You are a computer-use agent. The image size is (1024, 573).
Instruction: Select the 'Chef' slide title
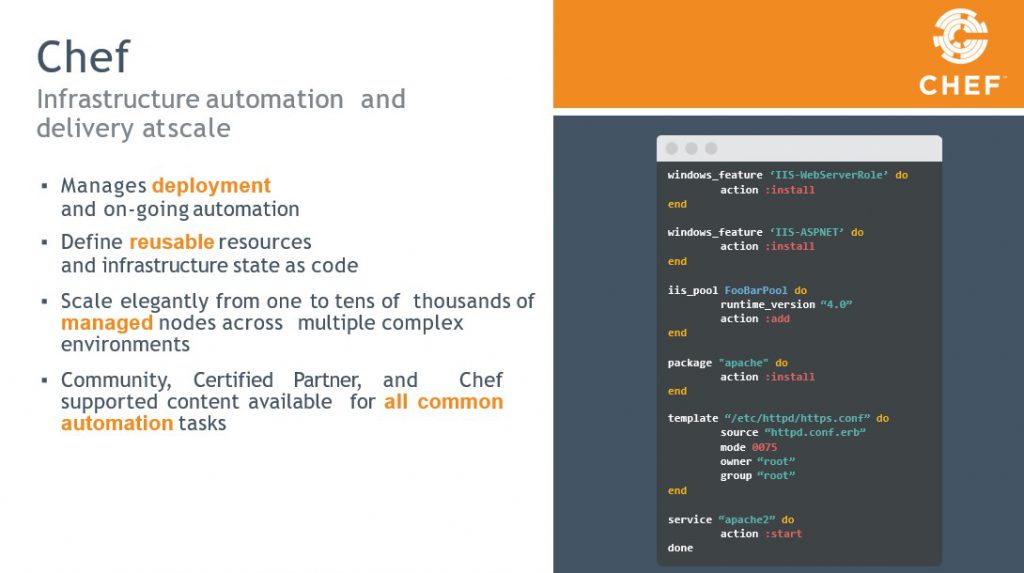click(x=83, y=57)
